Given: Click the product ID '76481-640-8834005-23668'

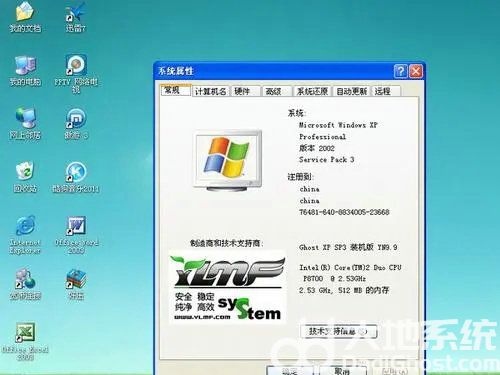Looking at the screenshot, I should [344, 212].
